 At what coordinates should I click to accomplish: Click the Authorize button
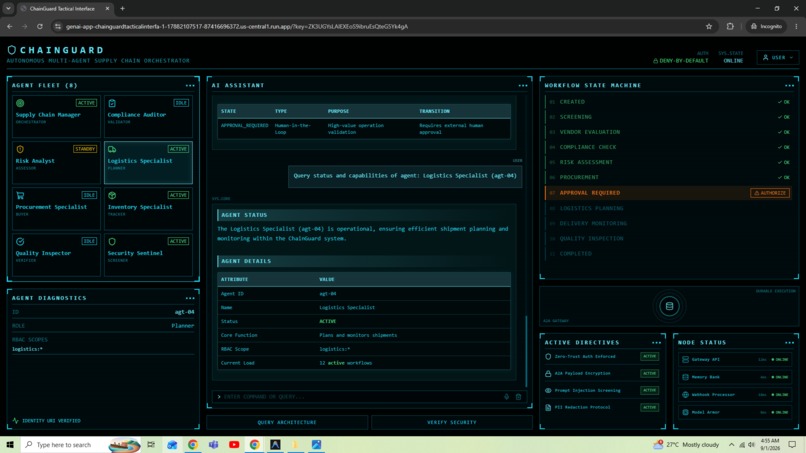(770, 193)
